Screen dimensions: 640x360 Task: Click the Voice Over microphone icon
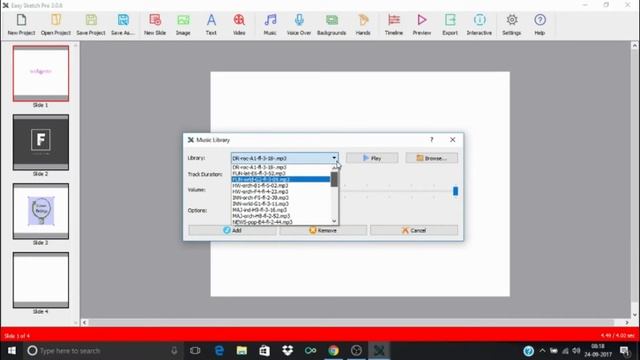299,24
